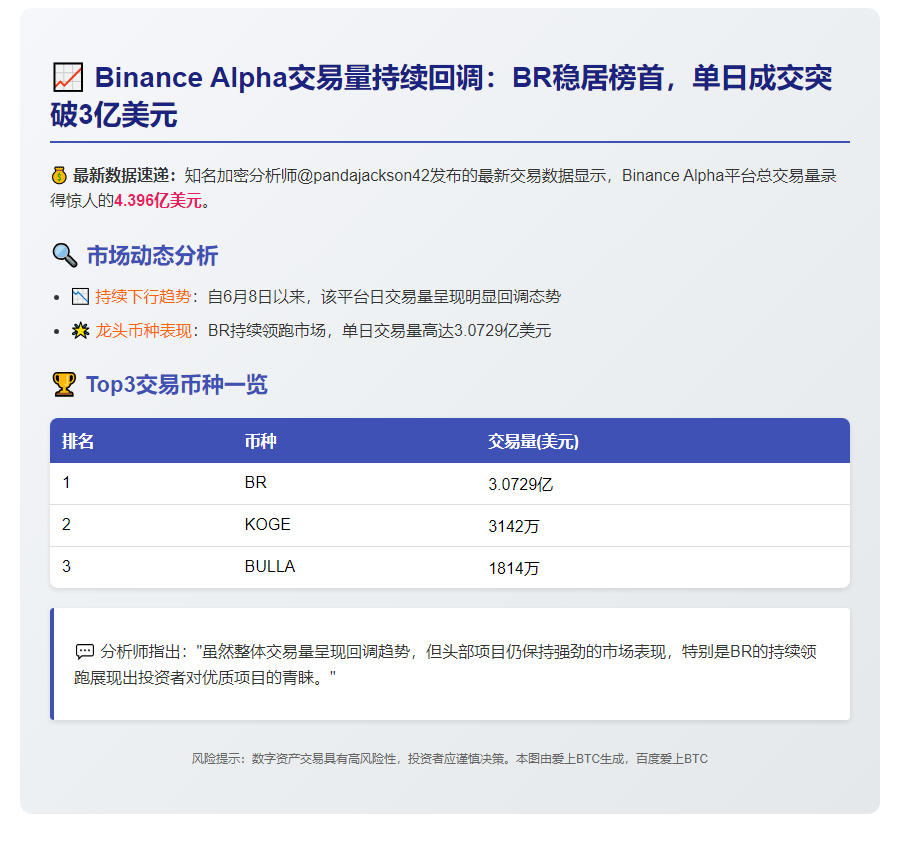Screen dimensions: 900x846
Task: Click the 自6月8日以来 bullet sentence
Action: tap(384, 297)
